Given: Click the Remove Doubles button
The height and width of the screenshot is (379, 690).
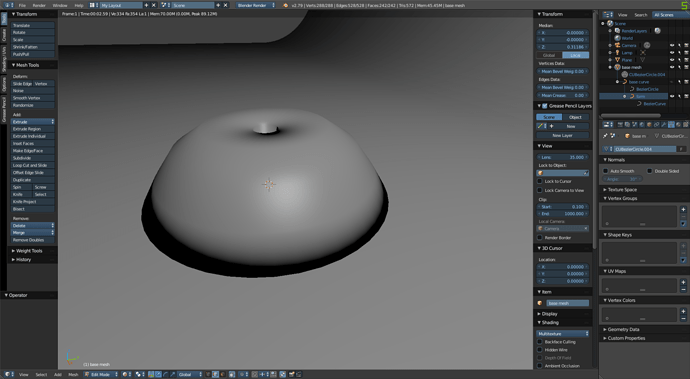Looking at the screenshot, I should point(33,240).
